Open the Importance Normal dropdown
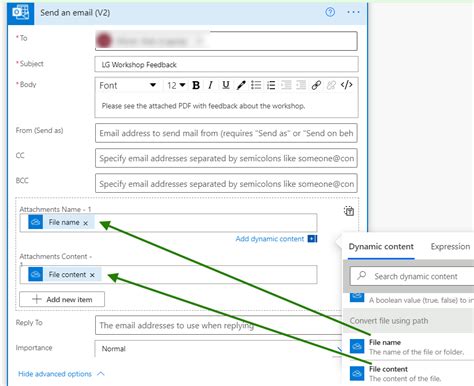This screenshot has width=474, height=386. (x=218, y=349)
